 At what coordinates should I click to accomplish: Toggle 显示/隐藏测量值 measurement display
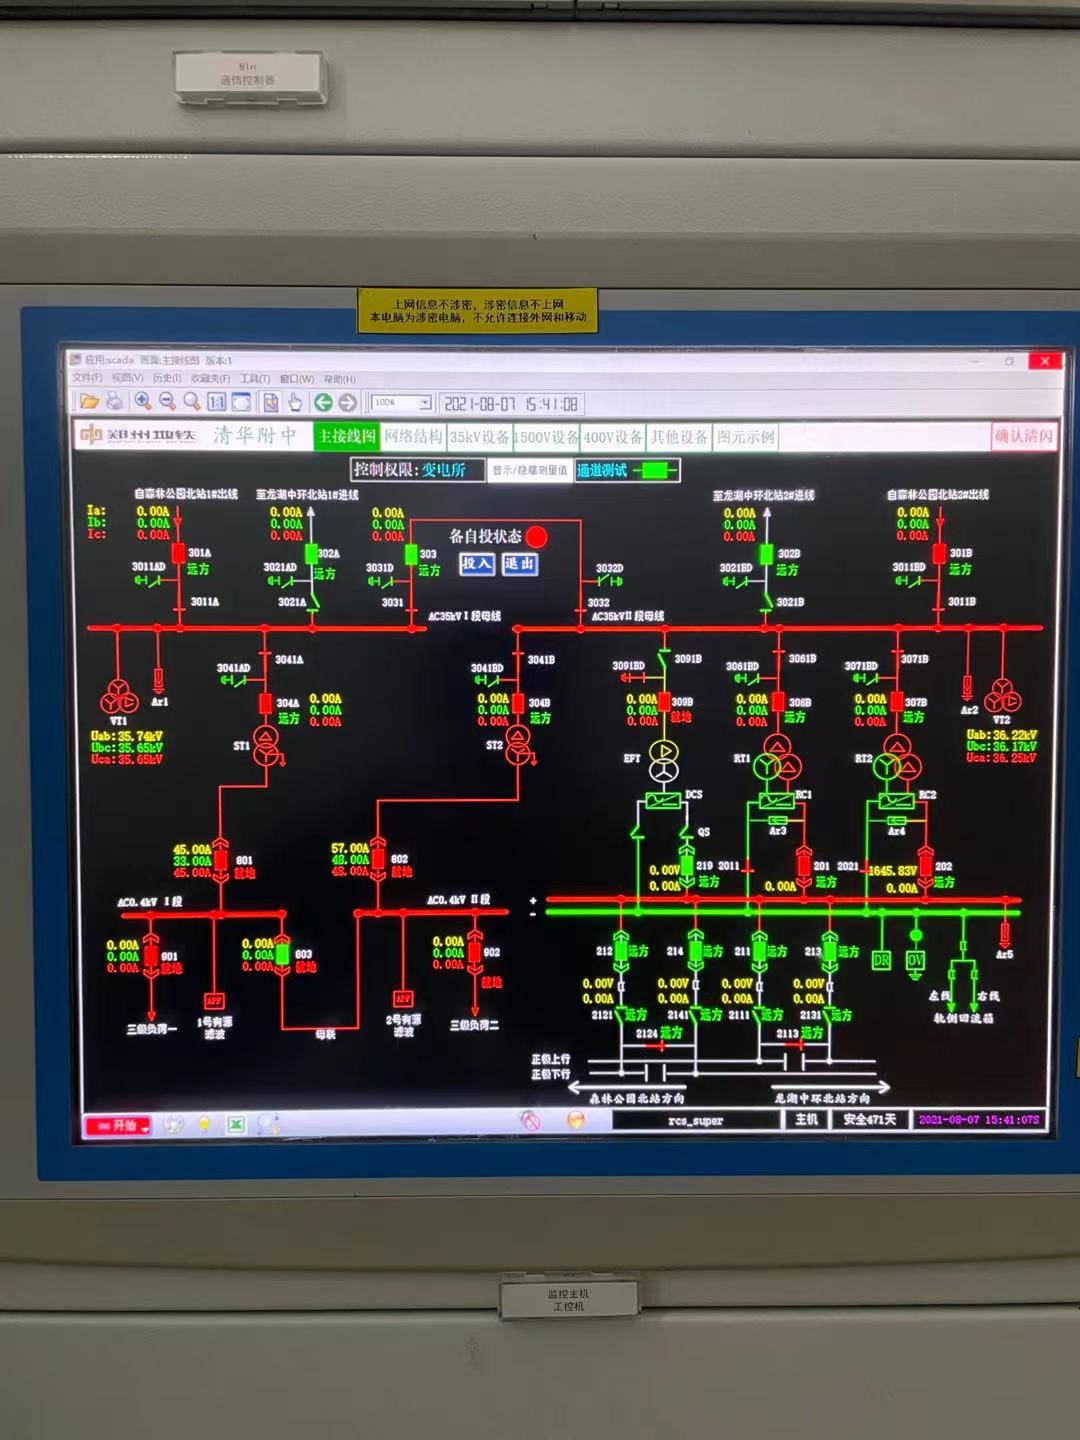click(x=529, y=470)
